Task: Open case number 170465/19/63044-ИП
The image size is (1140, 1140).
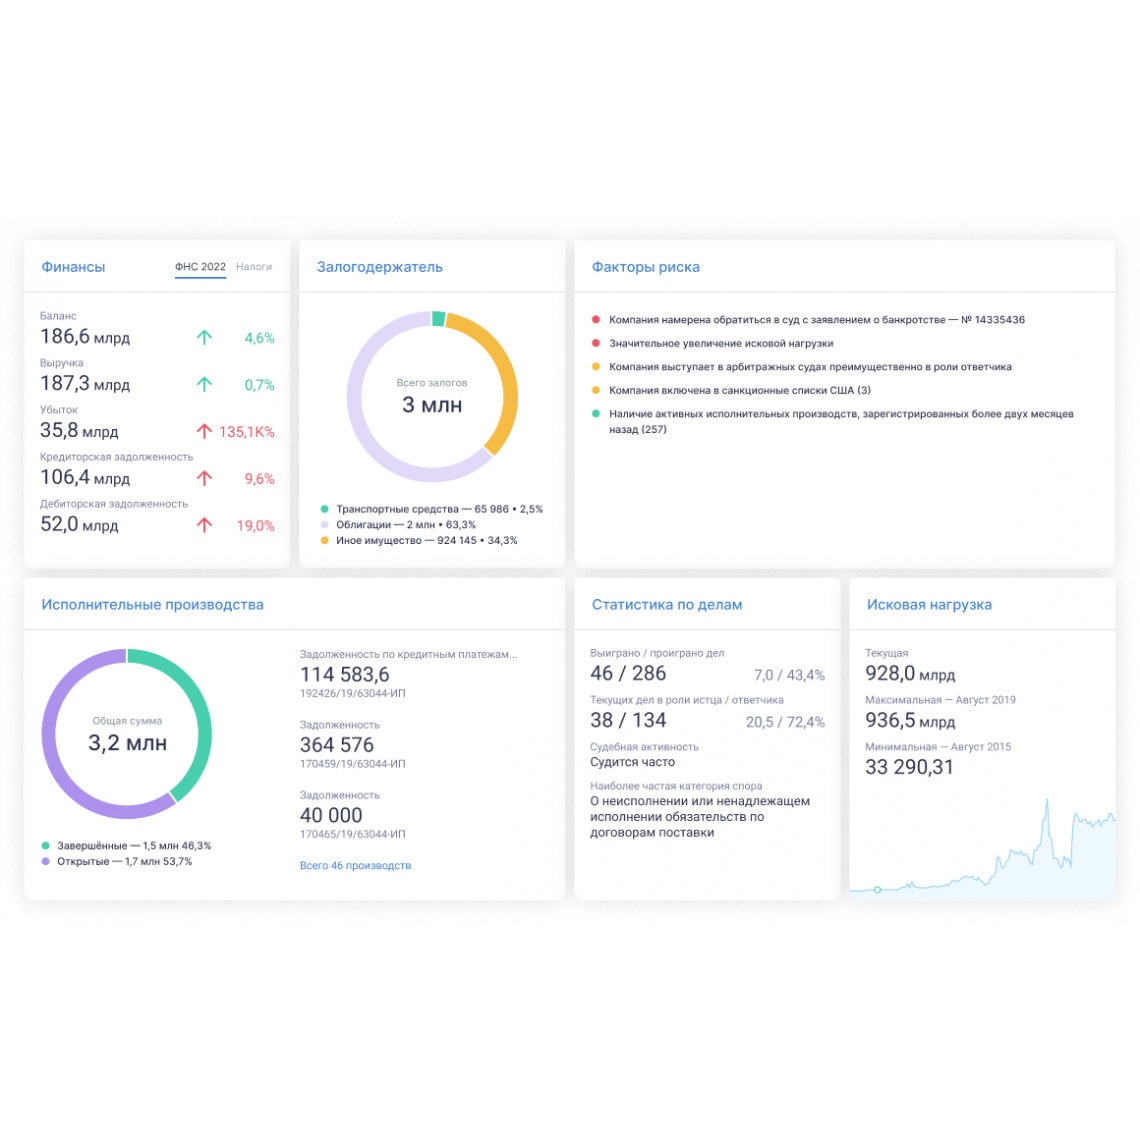Action: click(x=353, y=834)
